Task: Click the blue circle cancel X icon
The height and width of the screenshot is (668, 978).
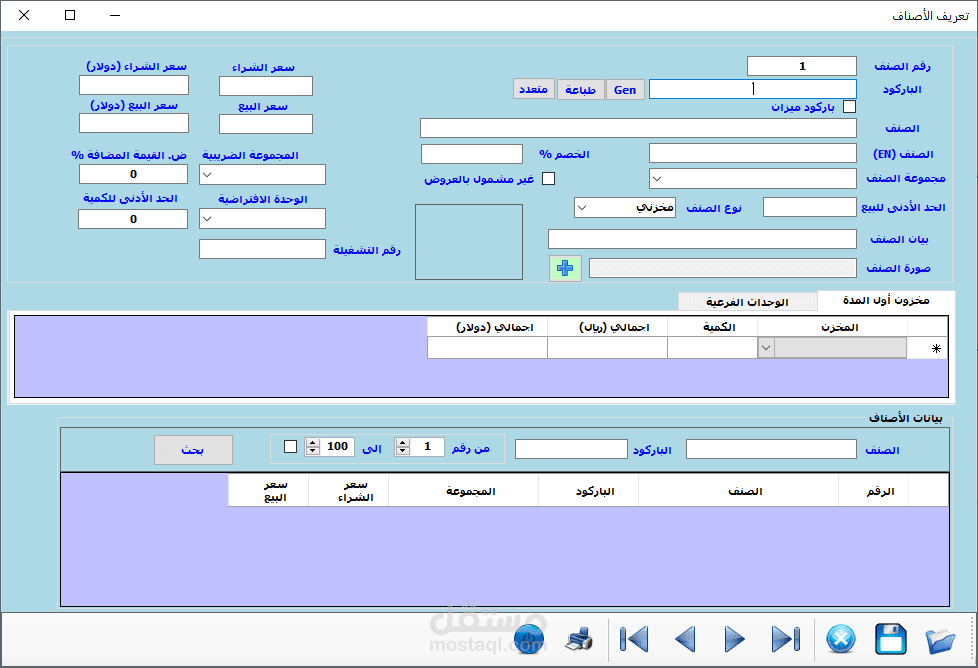Action: tap(840, 639)
